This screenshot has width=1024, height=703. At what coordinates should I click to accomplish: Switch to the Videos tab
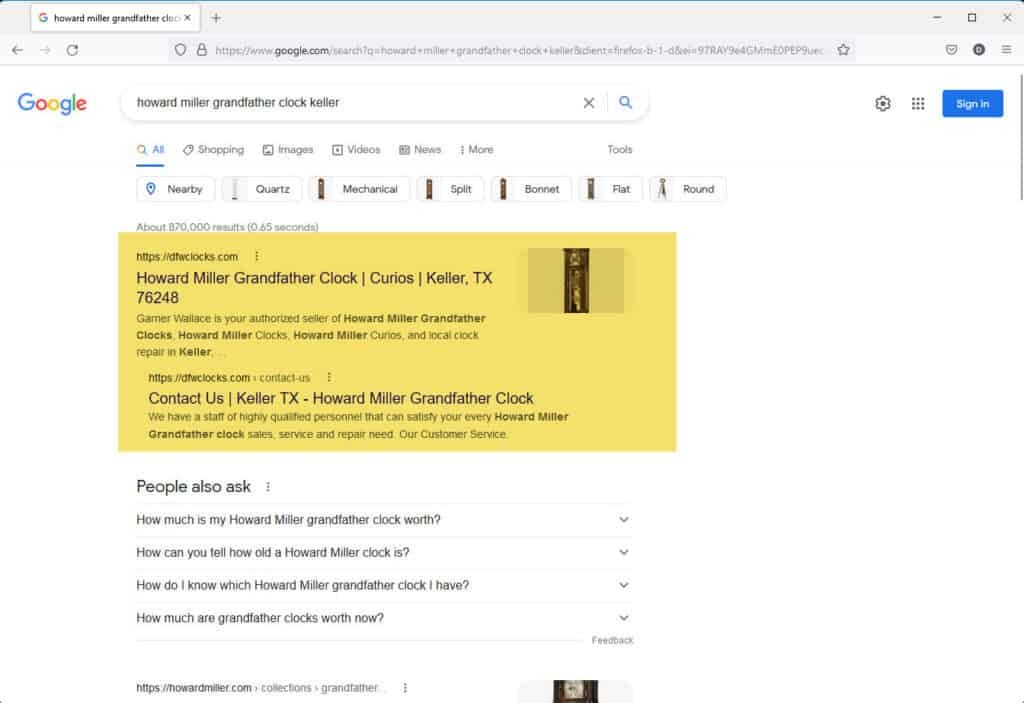(356, 150)
